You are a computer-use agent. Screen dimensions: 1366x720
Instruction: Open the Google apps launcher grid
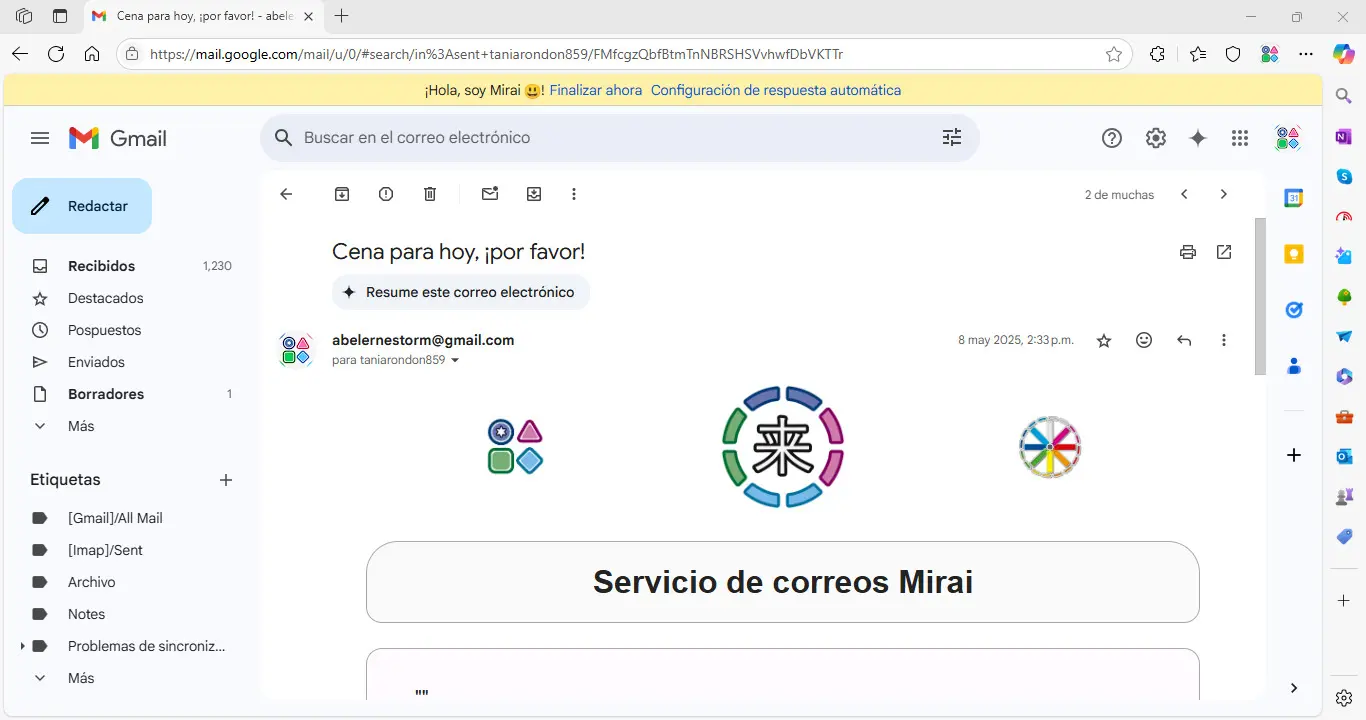pos(1240,137)
